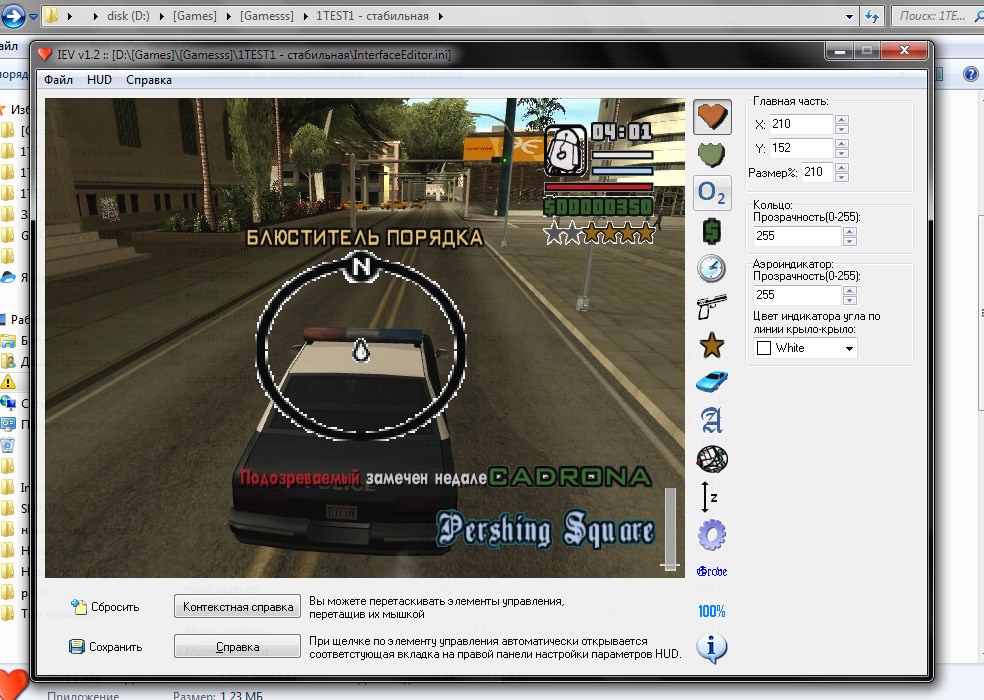Image resolution: width=984 pixels, height=700 pixels.
Task: Increase Размер% with up arrow
Action: 842,168
